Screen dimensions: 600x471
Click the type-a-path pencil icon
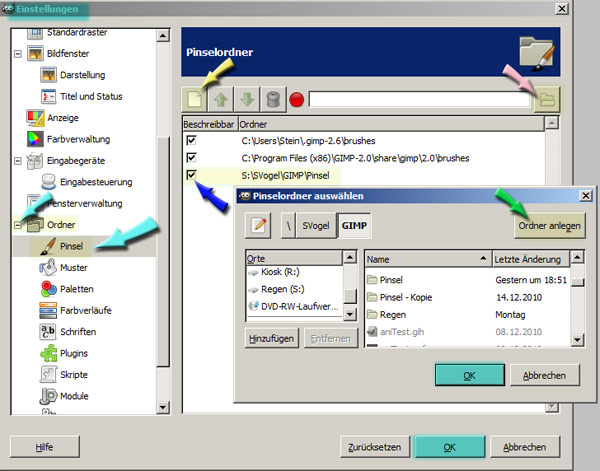click(x=260, y=226)
